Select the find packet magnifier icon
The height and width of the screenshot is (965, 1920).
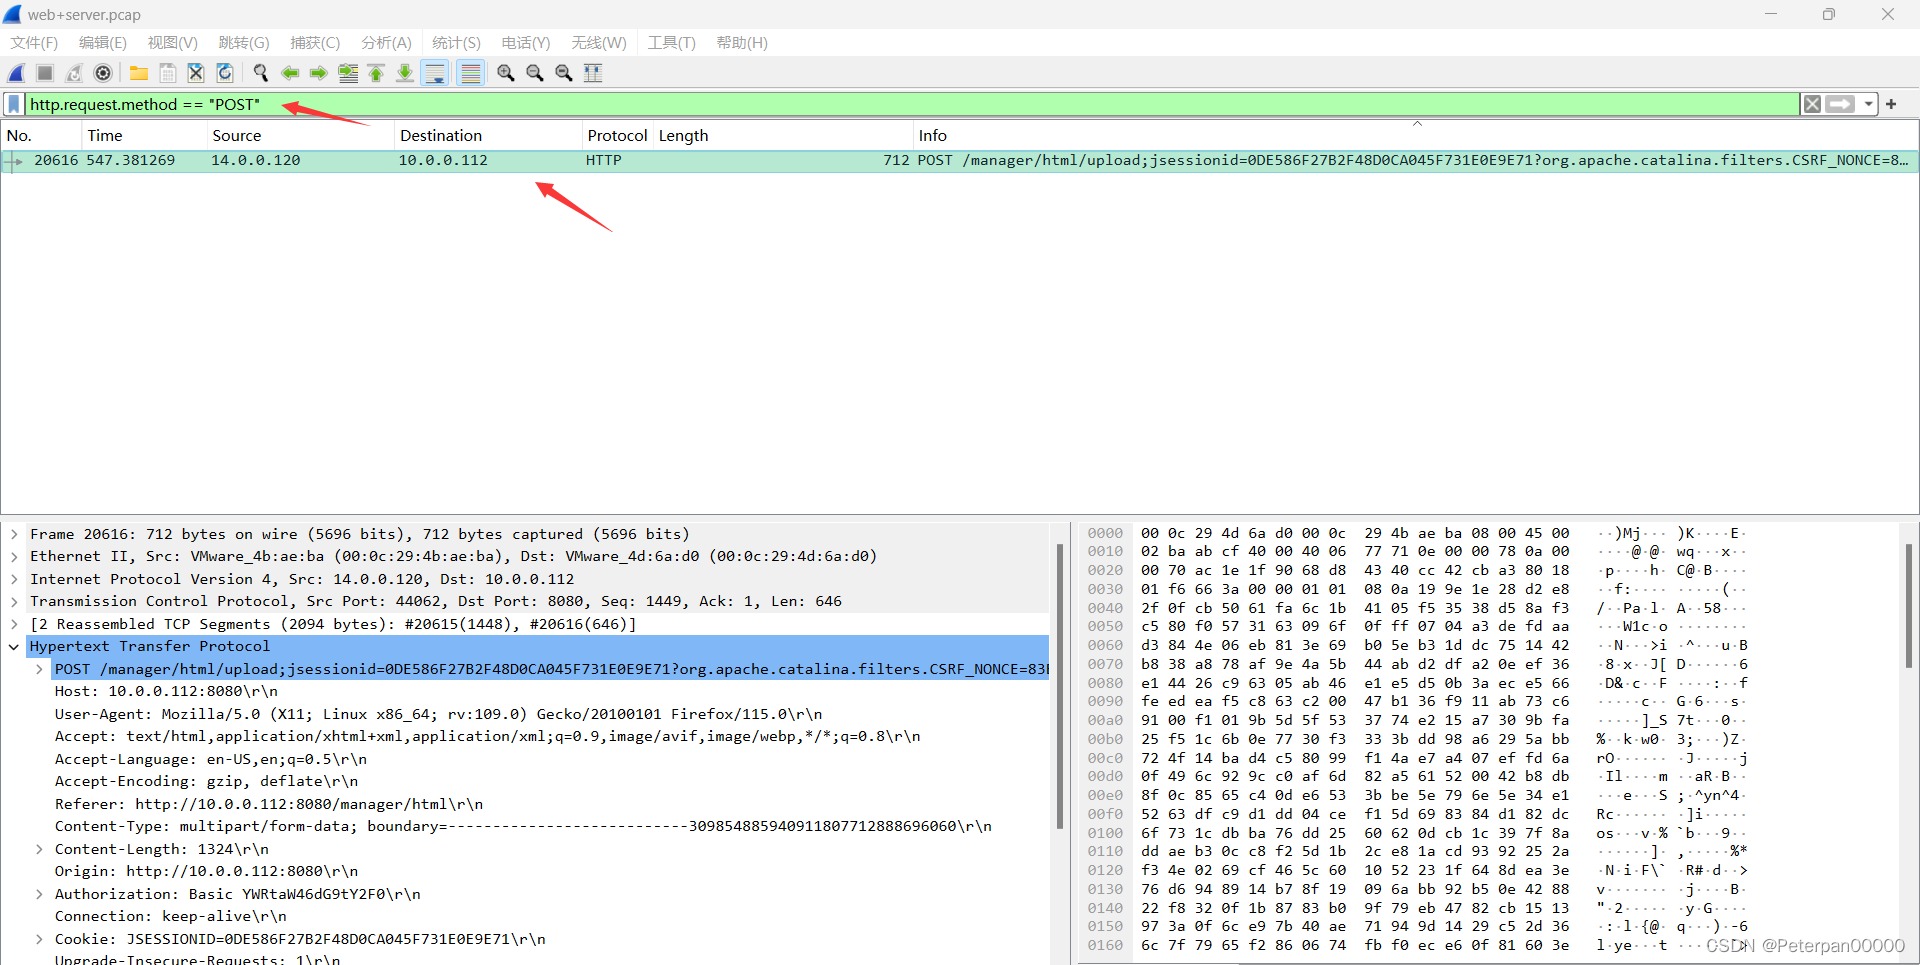260,72
